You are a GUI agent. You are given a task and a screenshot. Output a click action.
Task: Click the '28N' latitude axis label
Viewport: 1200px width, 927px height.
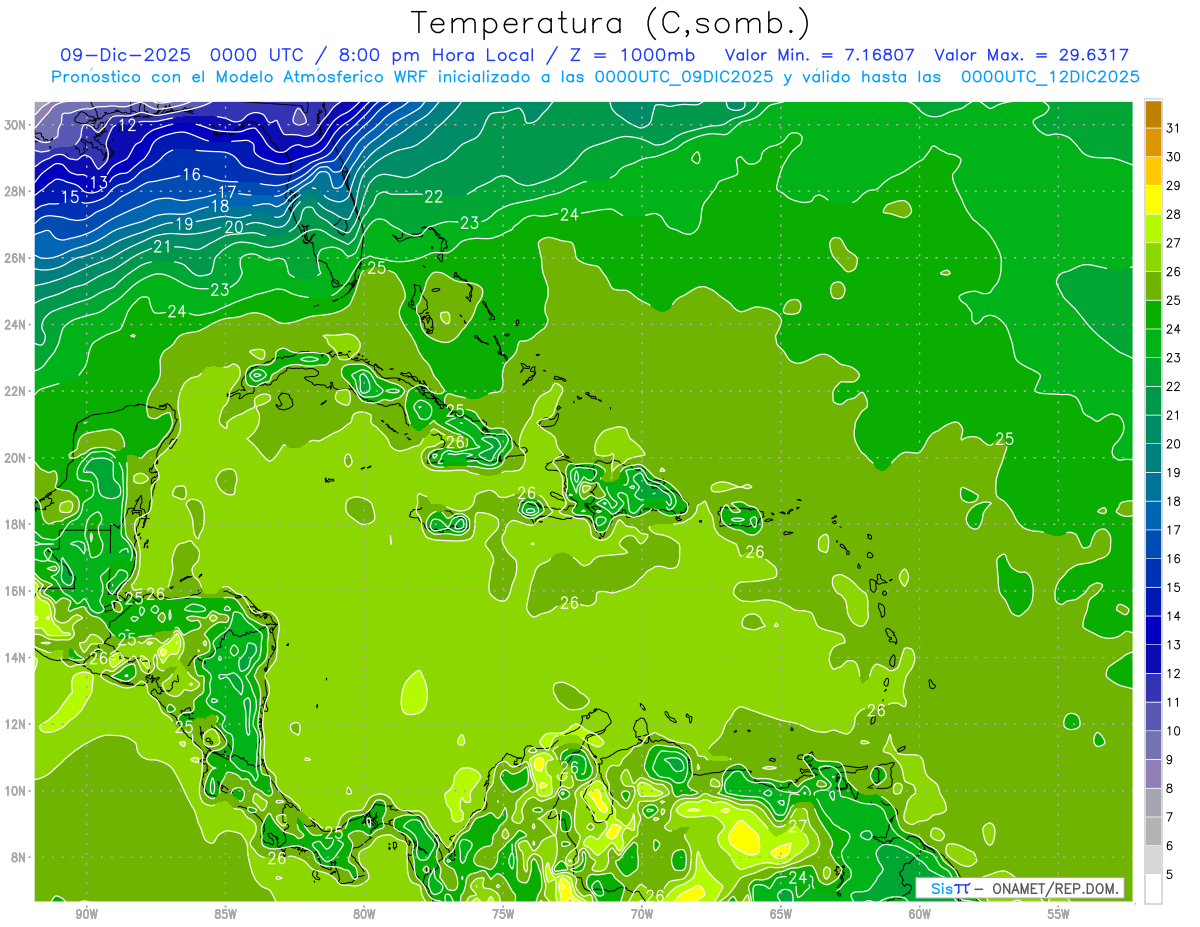15,191
